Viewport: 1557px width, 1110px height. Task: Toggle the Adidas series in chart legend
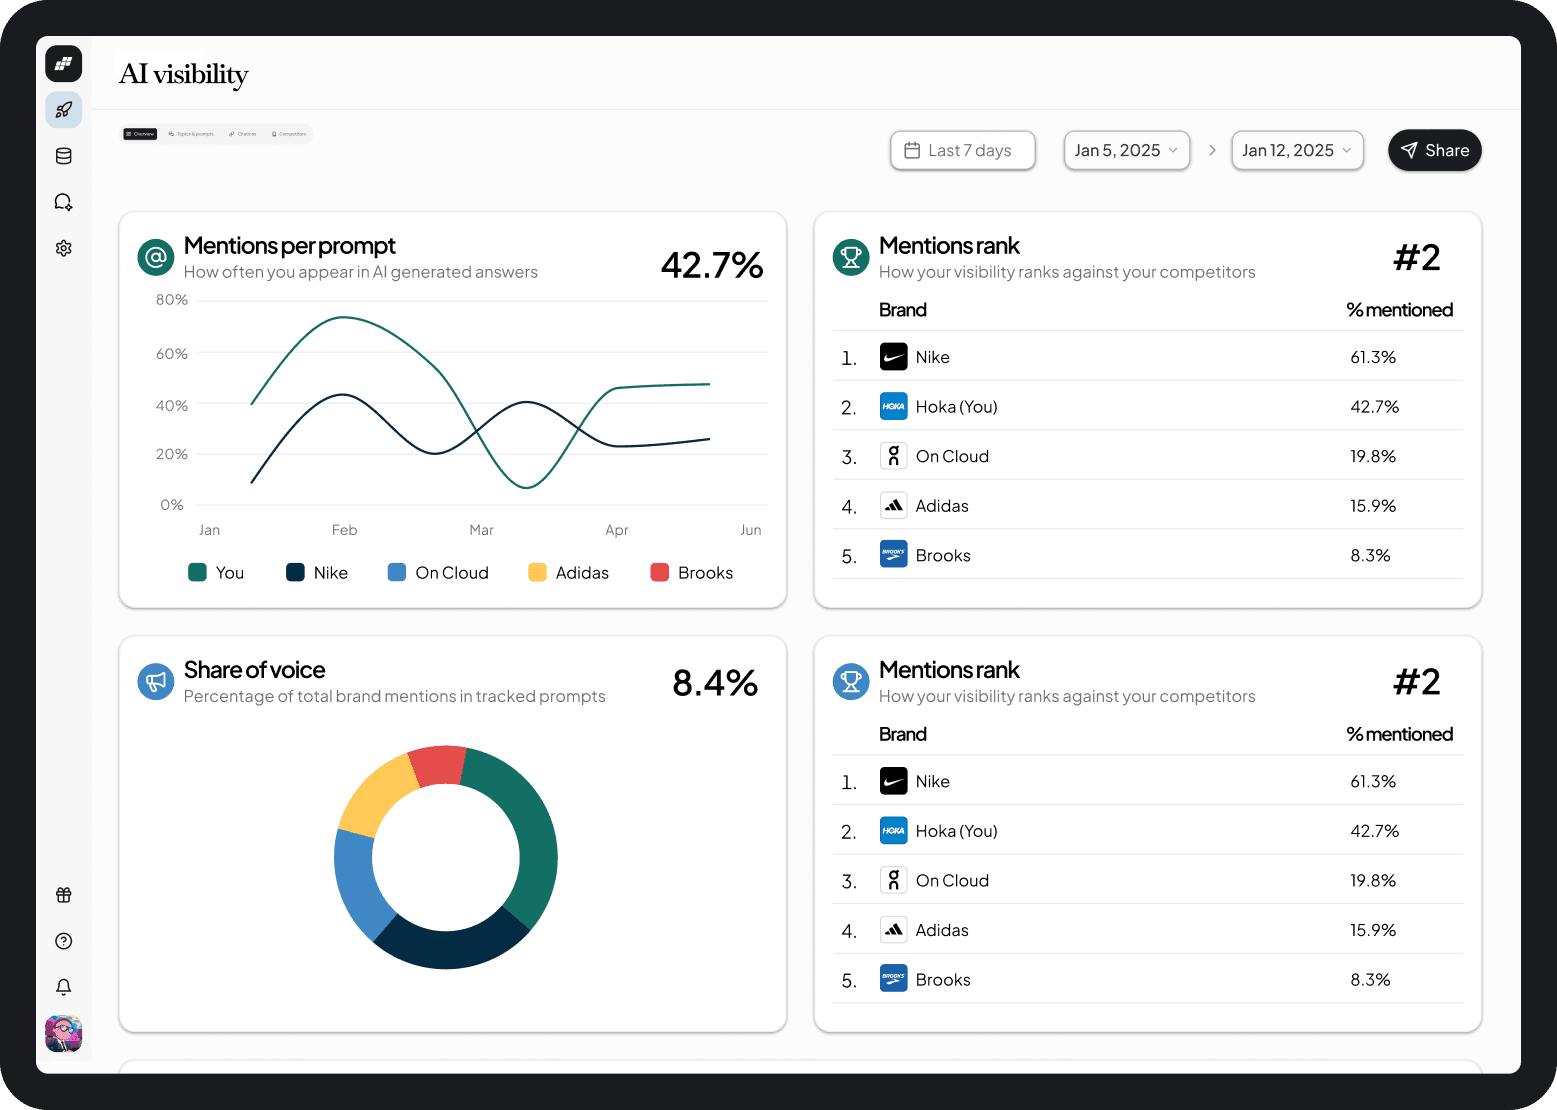(568, 572)
